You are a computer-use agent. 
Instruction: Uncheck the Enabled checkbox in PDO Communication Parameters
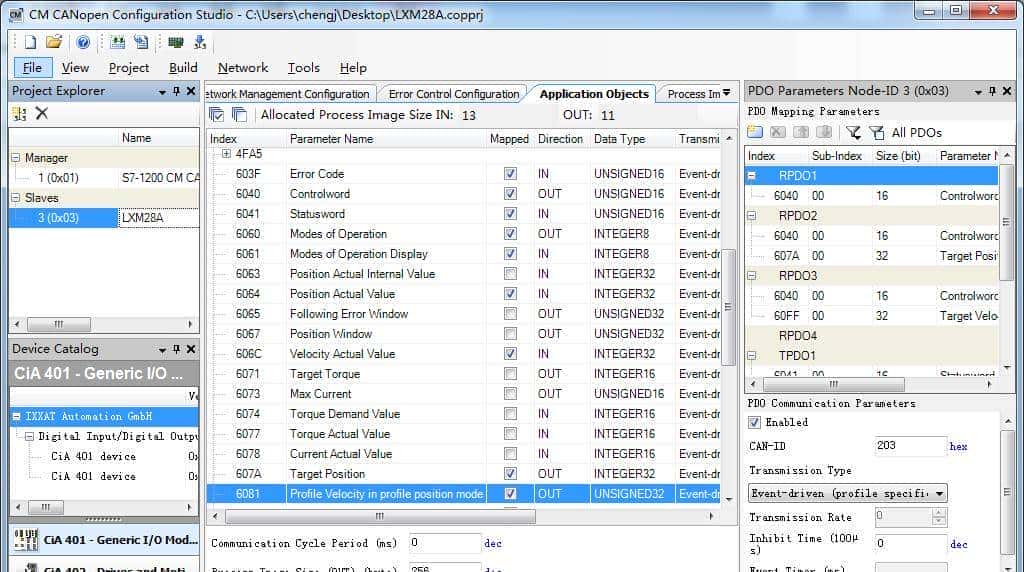(755, 422)
